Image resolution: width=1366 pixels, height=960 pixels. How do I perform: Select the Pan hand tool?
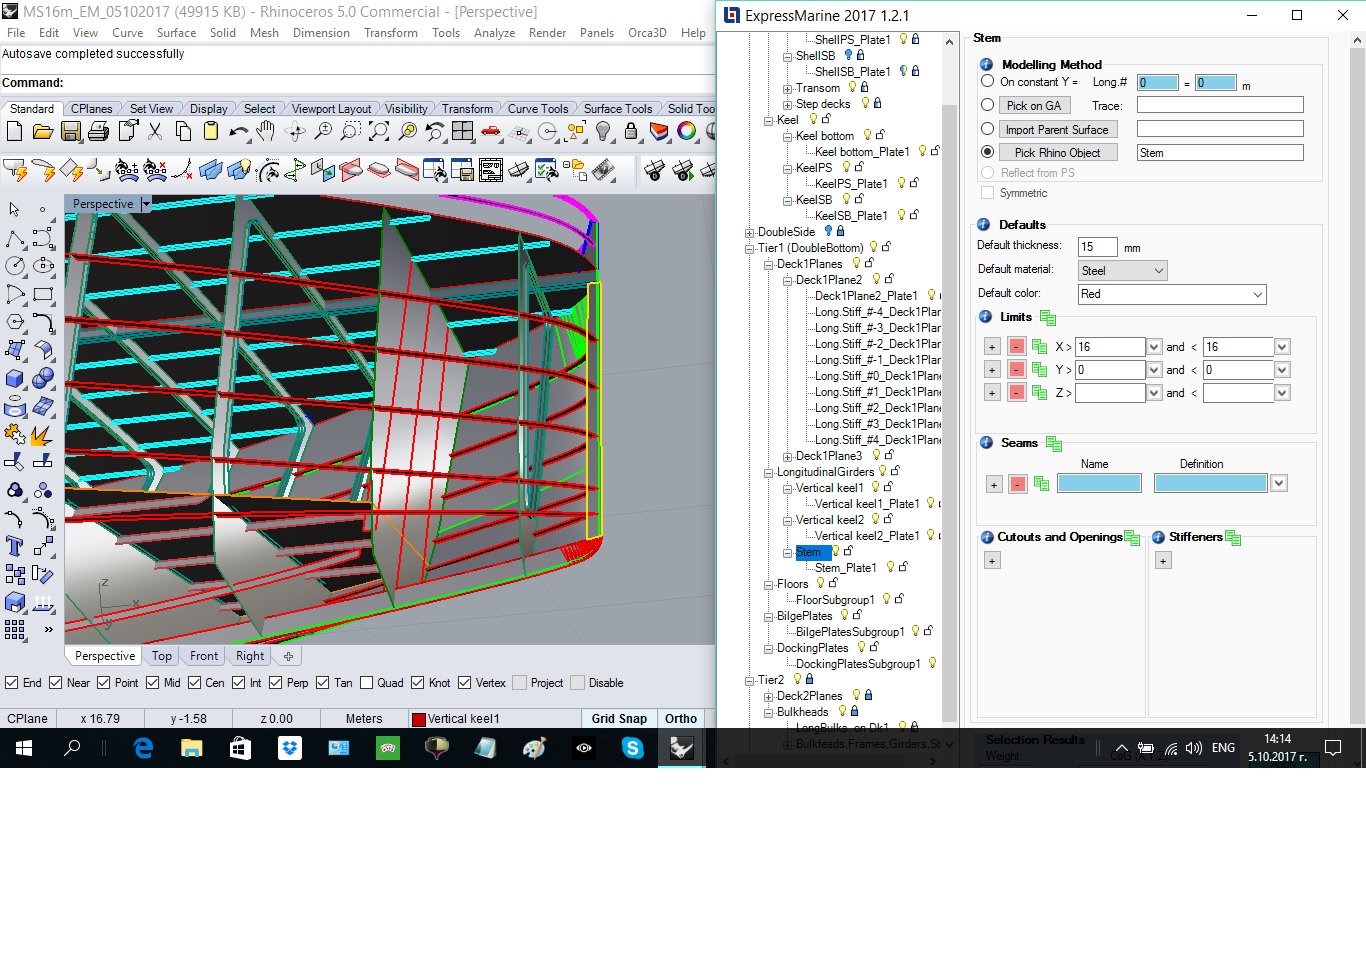point(266,132)
